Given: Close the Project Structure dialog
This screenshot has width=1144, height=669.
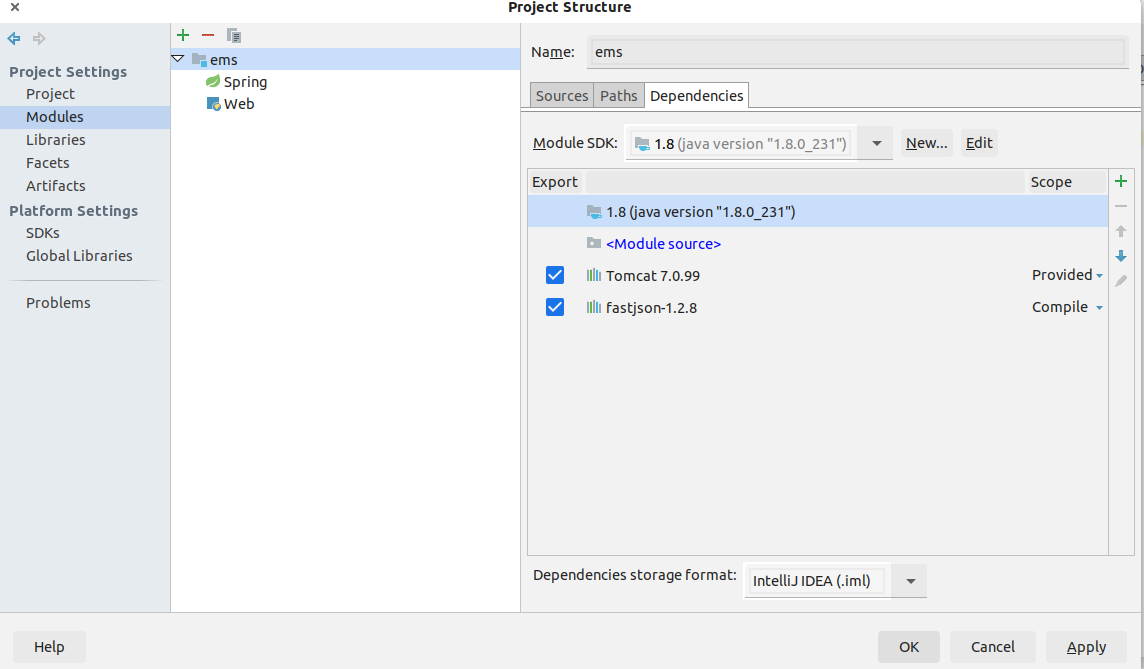Looking at the screenshot, I should 15,7.
